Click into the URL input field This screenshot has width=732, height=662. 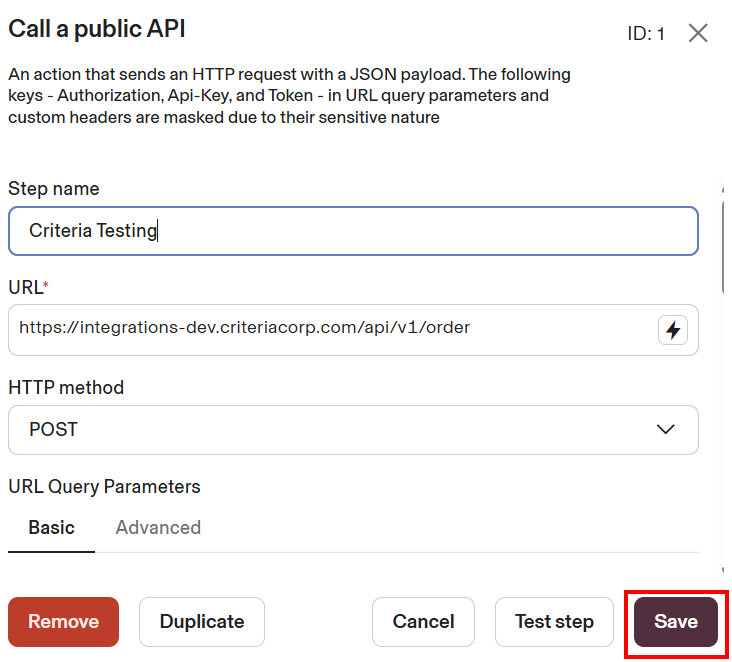coord(330,329)
